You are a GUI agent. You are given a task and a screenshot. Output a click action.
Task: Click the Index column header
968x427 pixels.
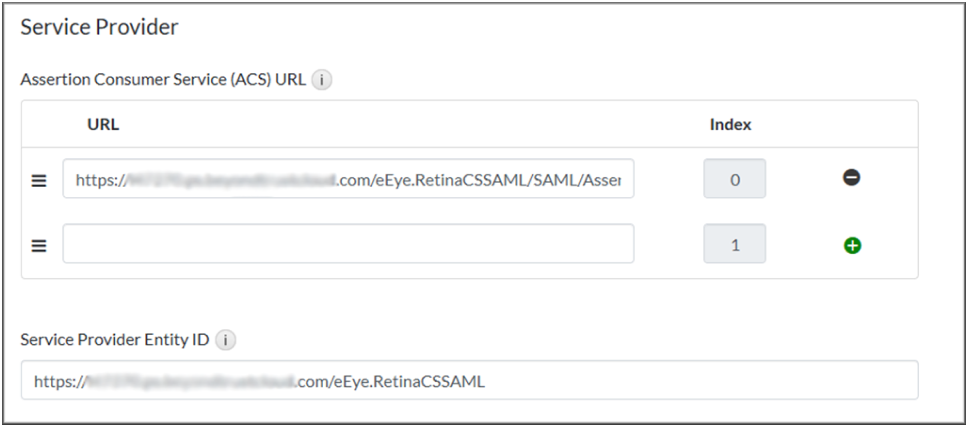click(x=730, y=124)
